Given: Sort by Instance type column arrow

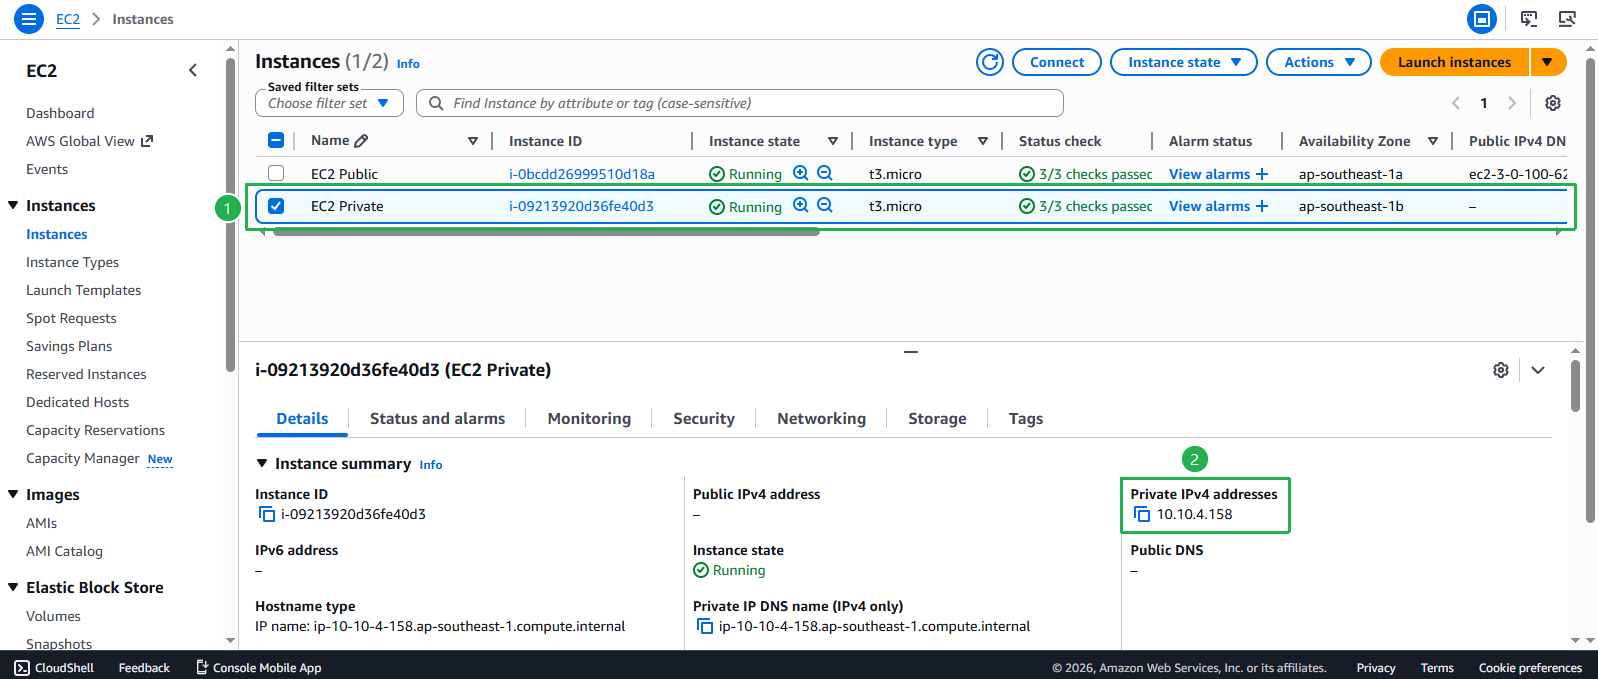Looking at the screenshot, I should 983,141.
